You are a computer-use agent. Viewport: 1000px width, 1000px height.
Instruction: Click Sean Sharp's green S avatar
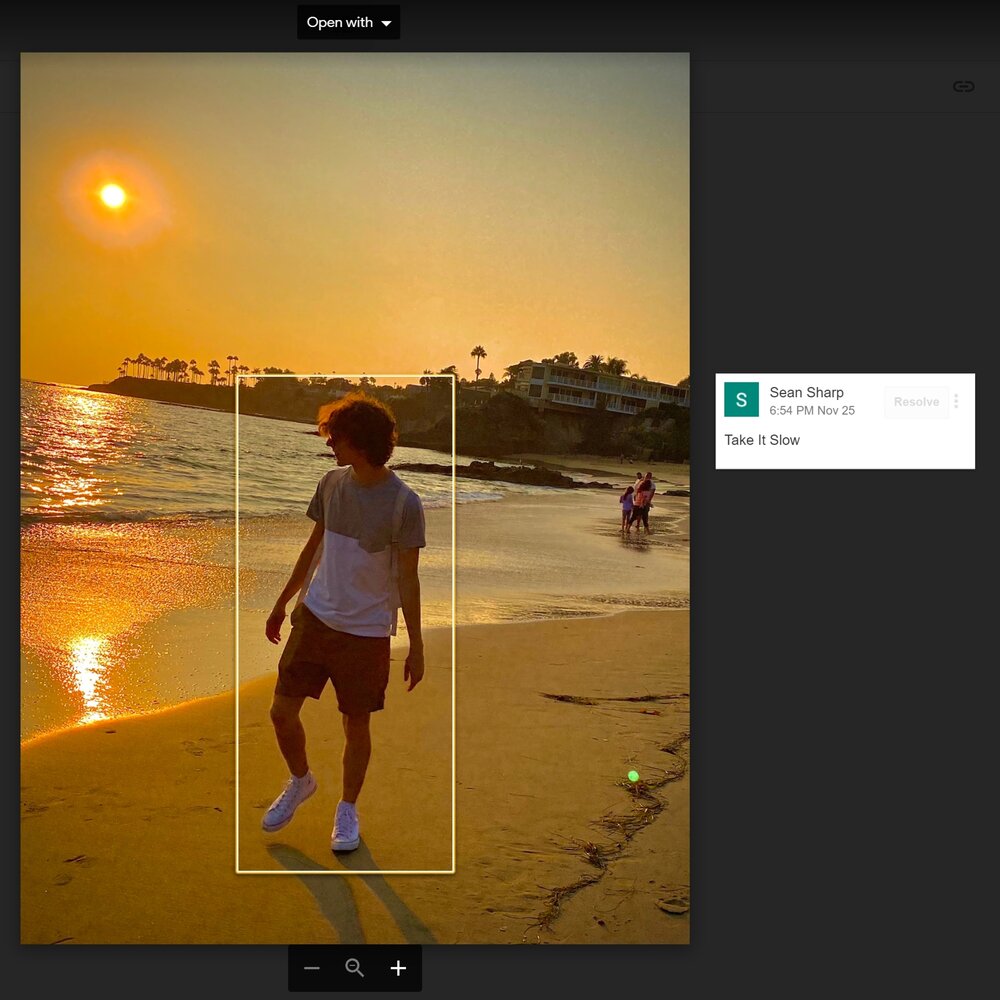coord(741,400)
